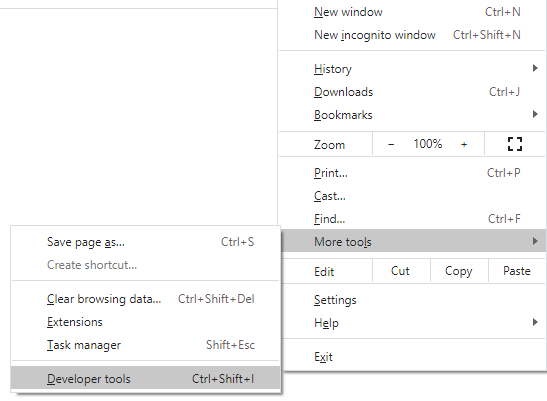Click the Copy button in Edit row
Viewport: 547px width, 401px height.
point(459,271)
